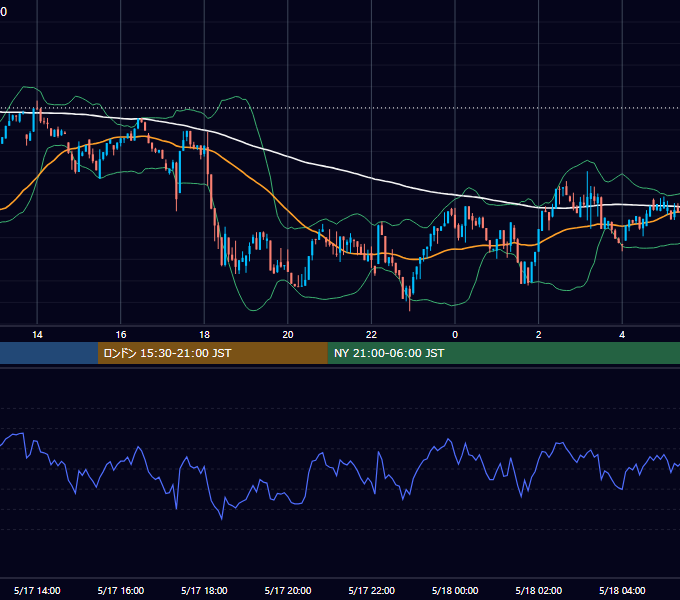Click the ロンドン 15:30-21:00 JST session bar
The height and width of the screenshot is (600, 680).
(212, 353)
